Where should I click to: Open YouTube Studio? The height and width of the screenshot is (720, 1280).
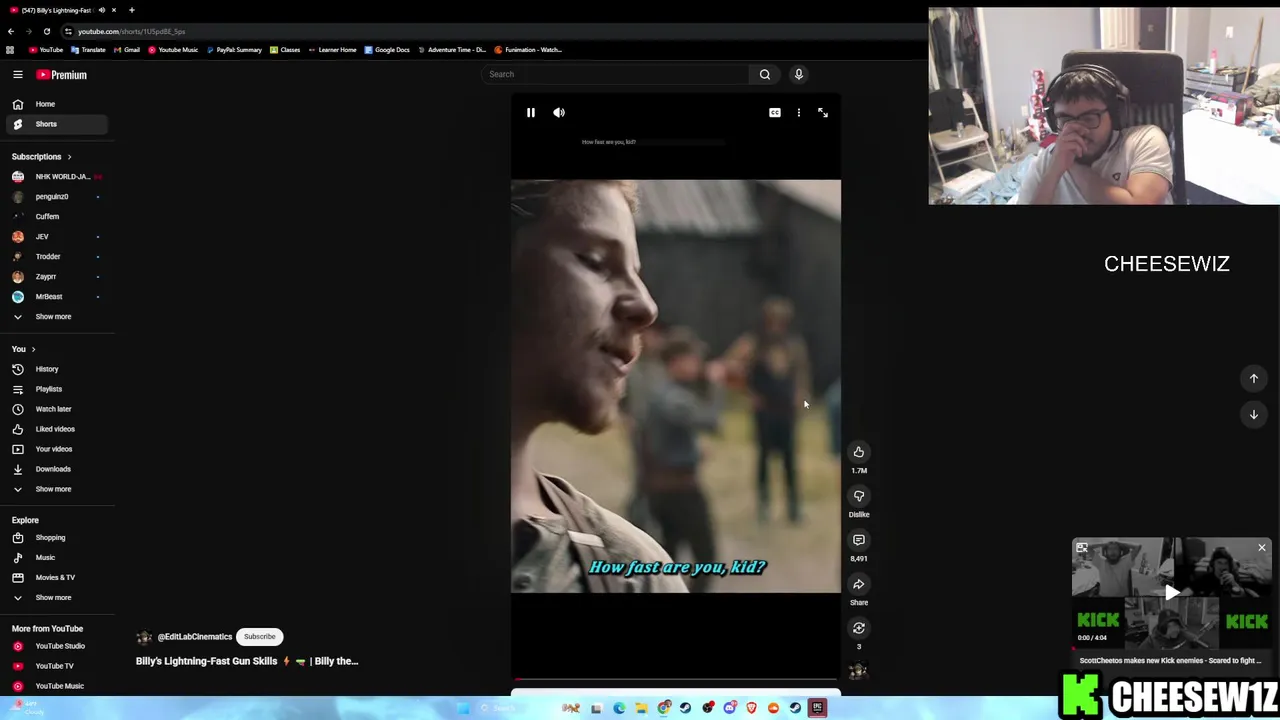tap(57, 646)
